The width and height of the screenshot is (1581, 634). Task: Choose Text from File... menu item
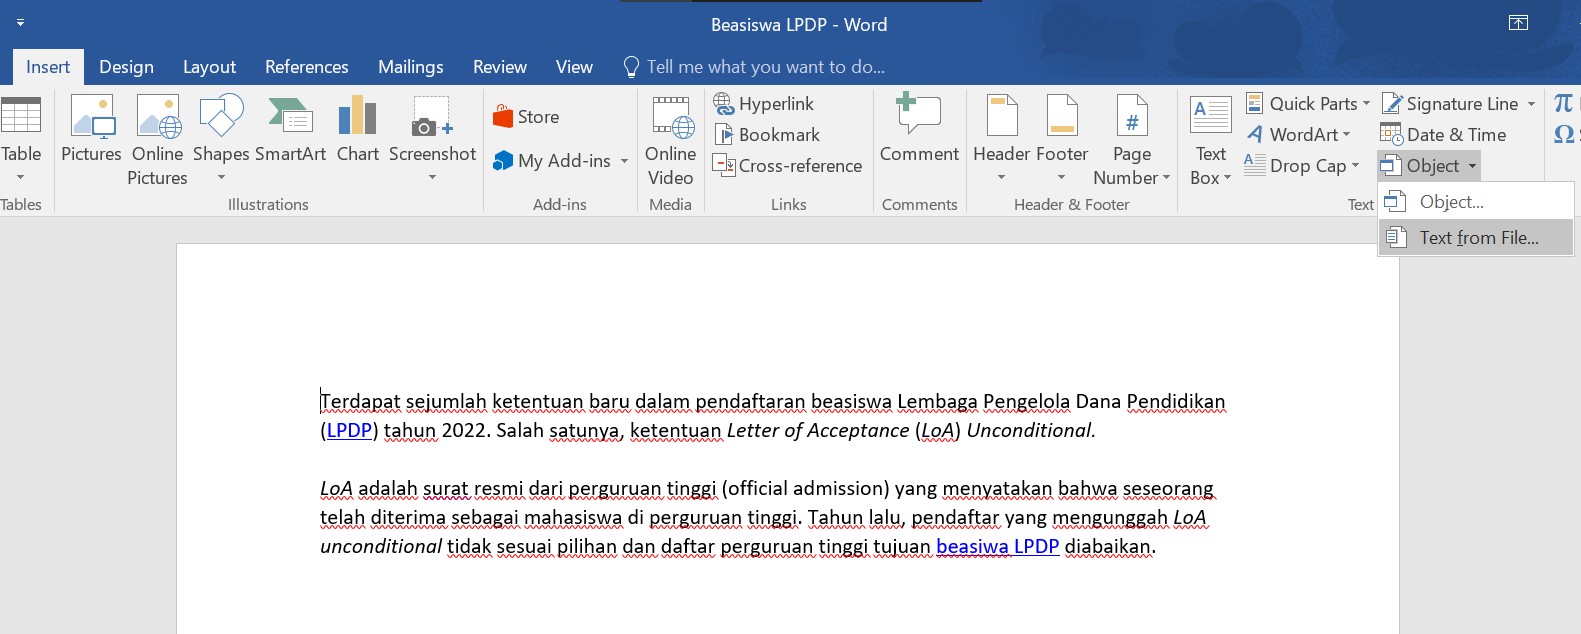[1476, 238]
